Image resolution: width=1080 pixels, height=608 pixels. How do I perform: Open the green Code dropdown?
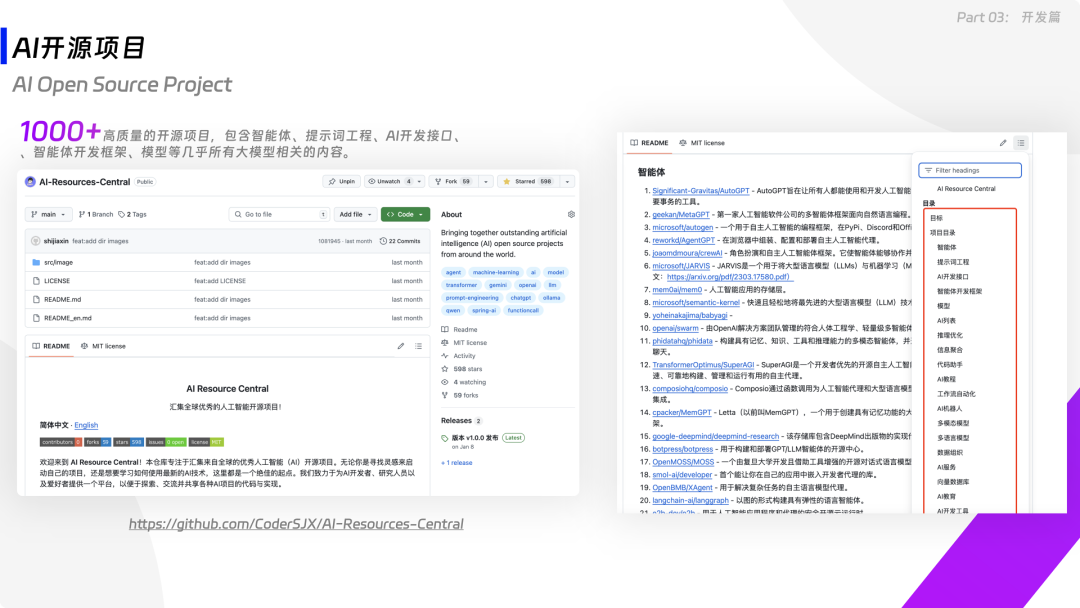tap(405, 214)
